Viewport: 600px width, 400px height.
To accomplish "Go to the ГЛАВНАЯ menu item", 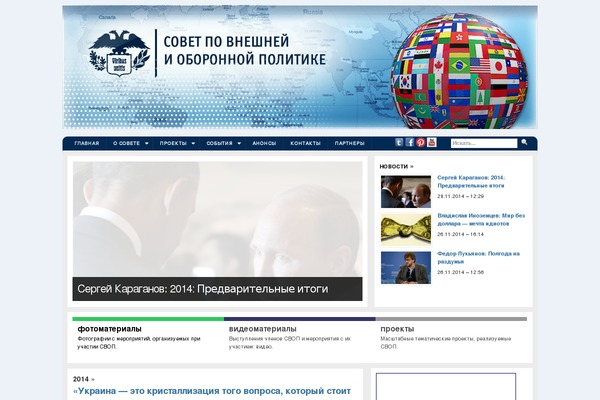I will (x=87, y=143).
